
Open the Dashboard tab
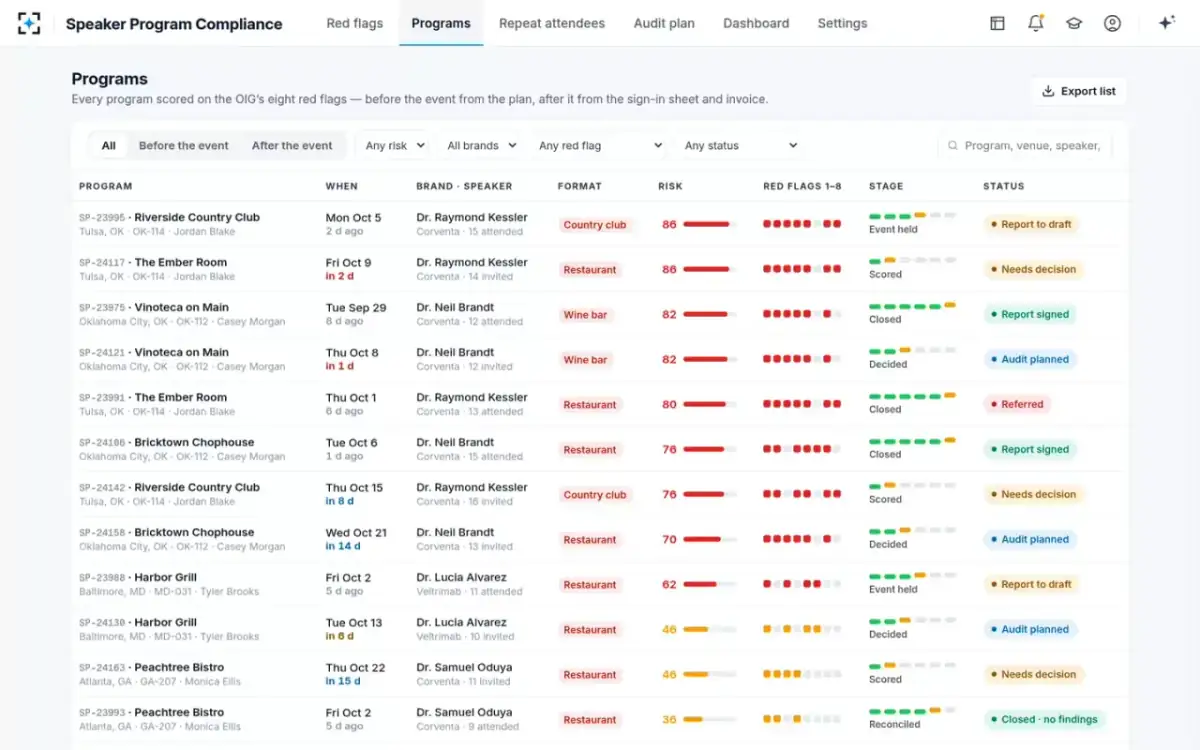756,23
